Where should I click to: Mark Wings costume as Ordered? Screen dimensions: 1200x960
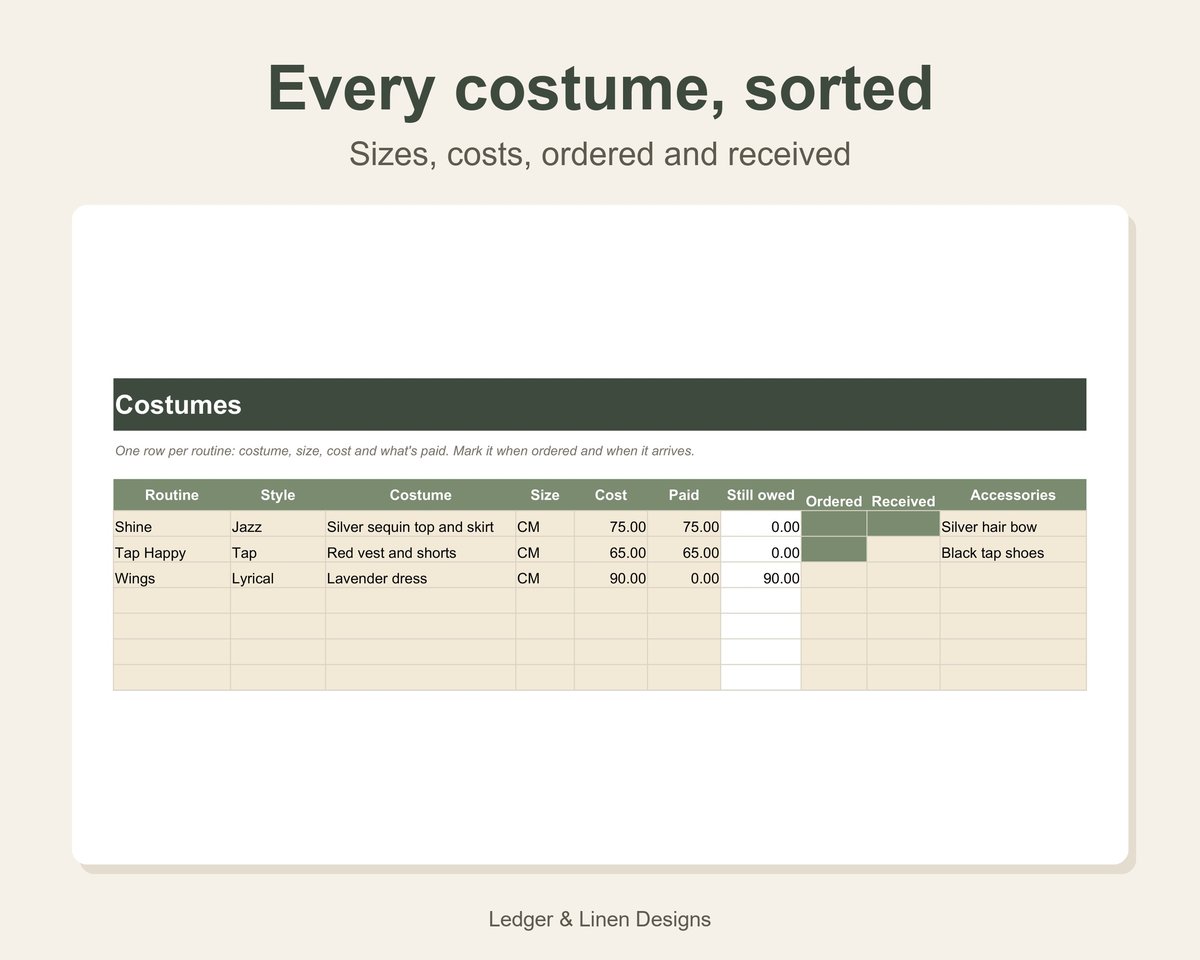[x=834, y=575]
